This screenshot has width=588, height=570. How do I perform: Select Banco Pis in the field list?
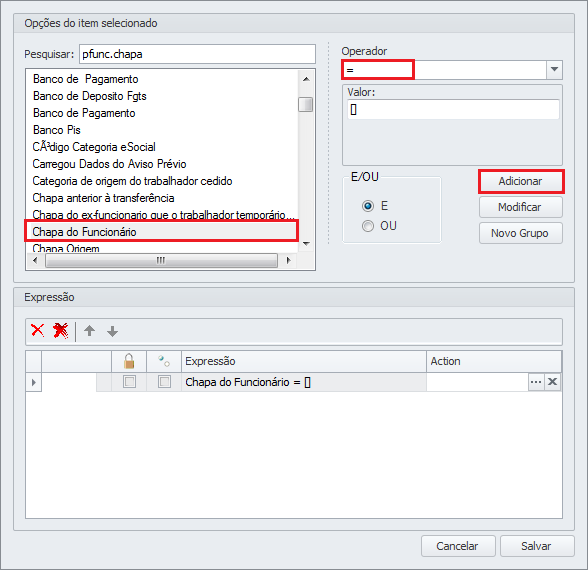point(57,130)
